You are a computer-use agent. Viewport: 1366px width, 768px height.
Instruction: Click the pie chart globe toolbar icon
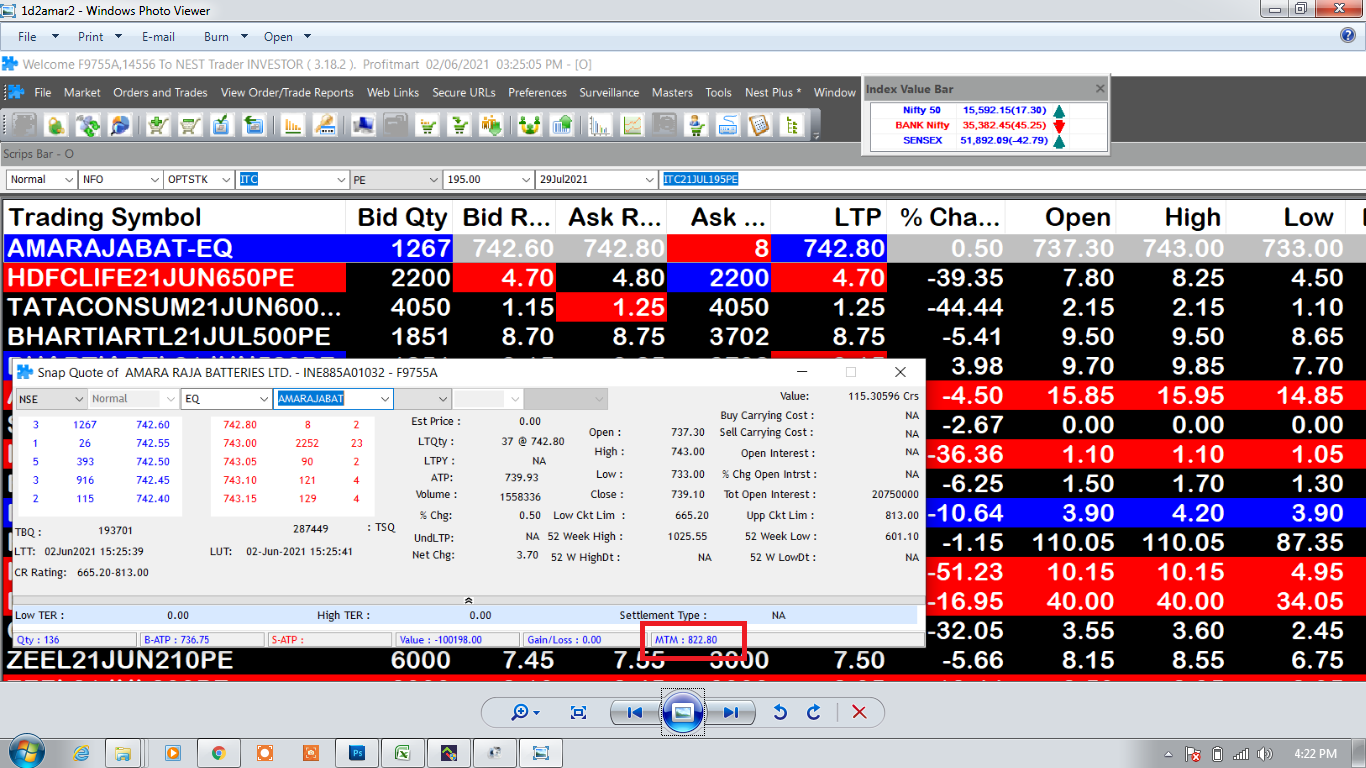120,125
